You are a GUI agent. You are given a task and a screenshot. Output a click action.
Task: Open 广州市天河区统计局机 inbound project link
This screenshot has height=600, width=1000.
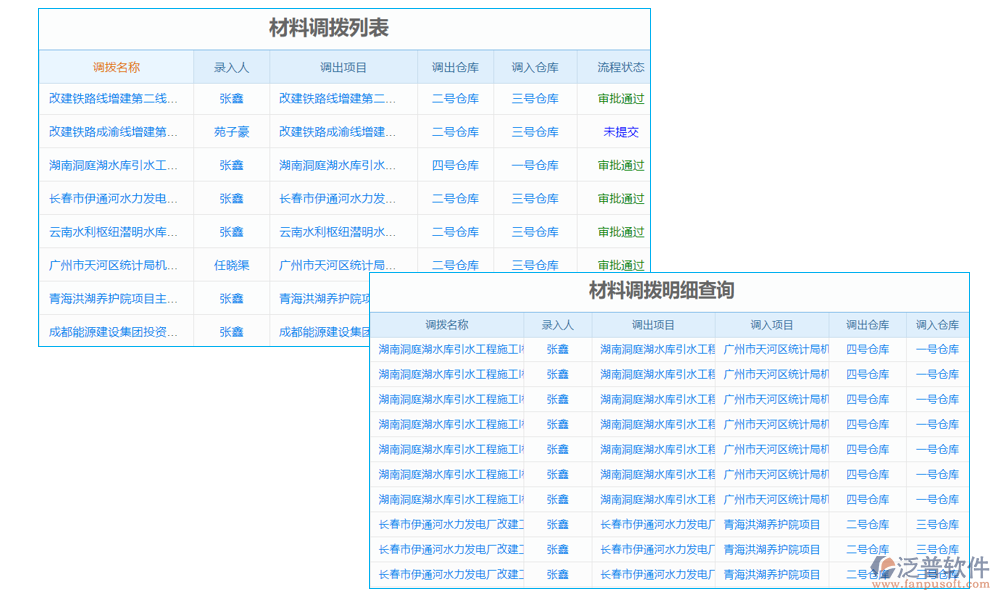(x=772, y=349)
